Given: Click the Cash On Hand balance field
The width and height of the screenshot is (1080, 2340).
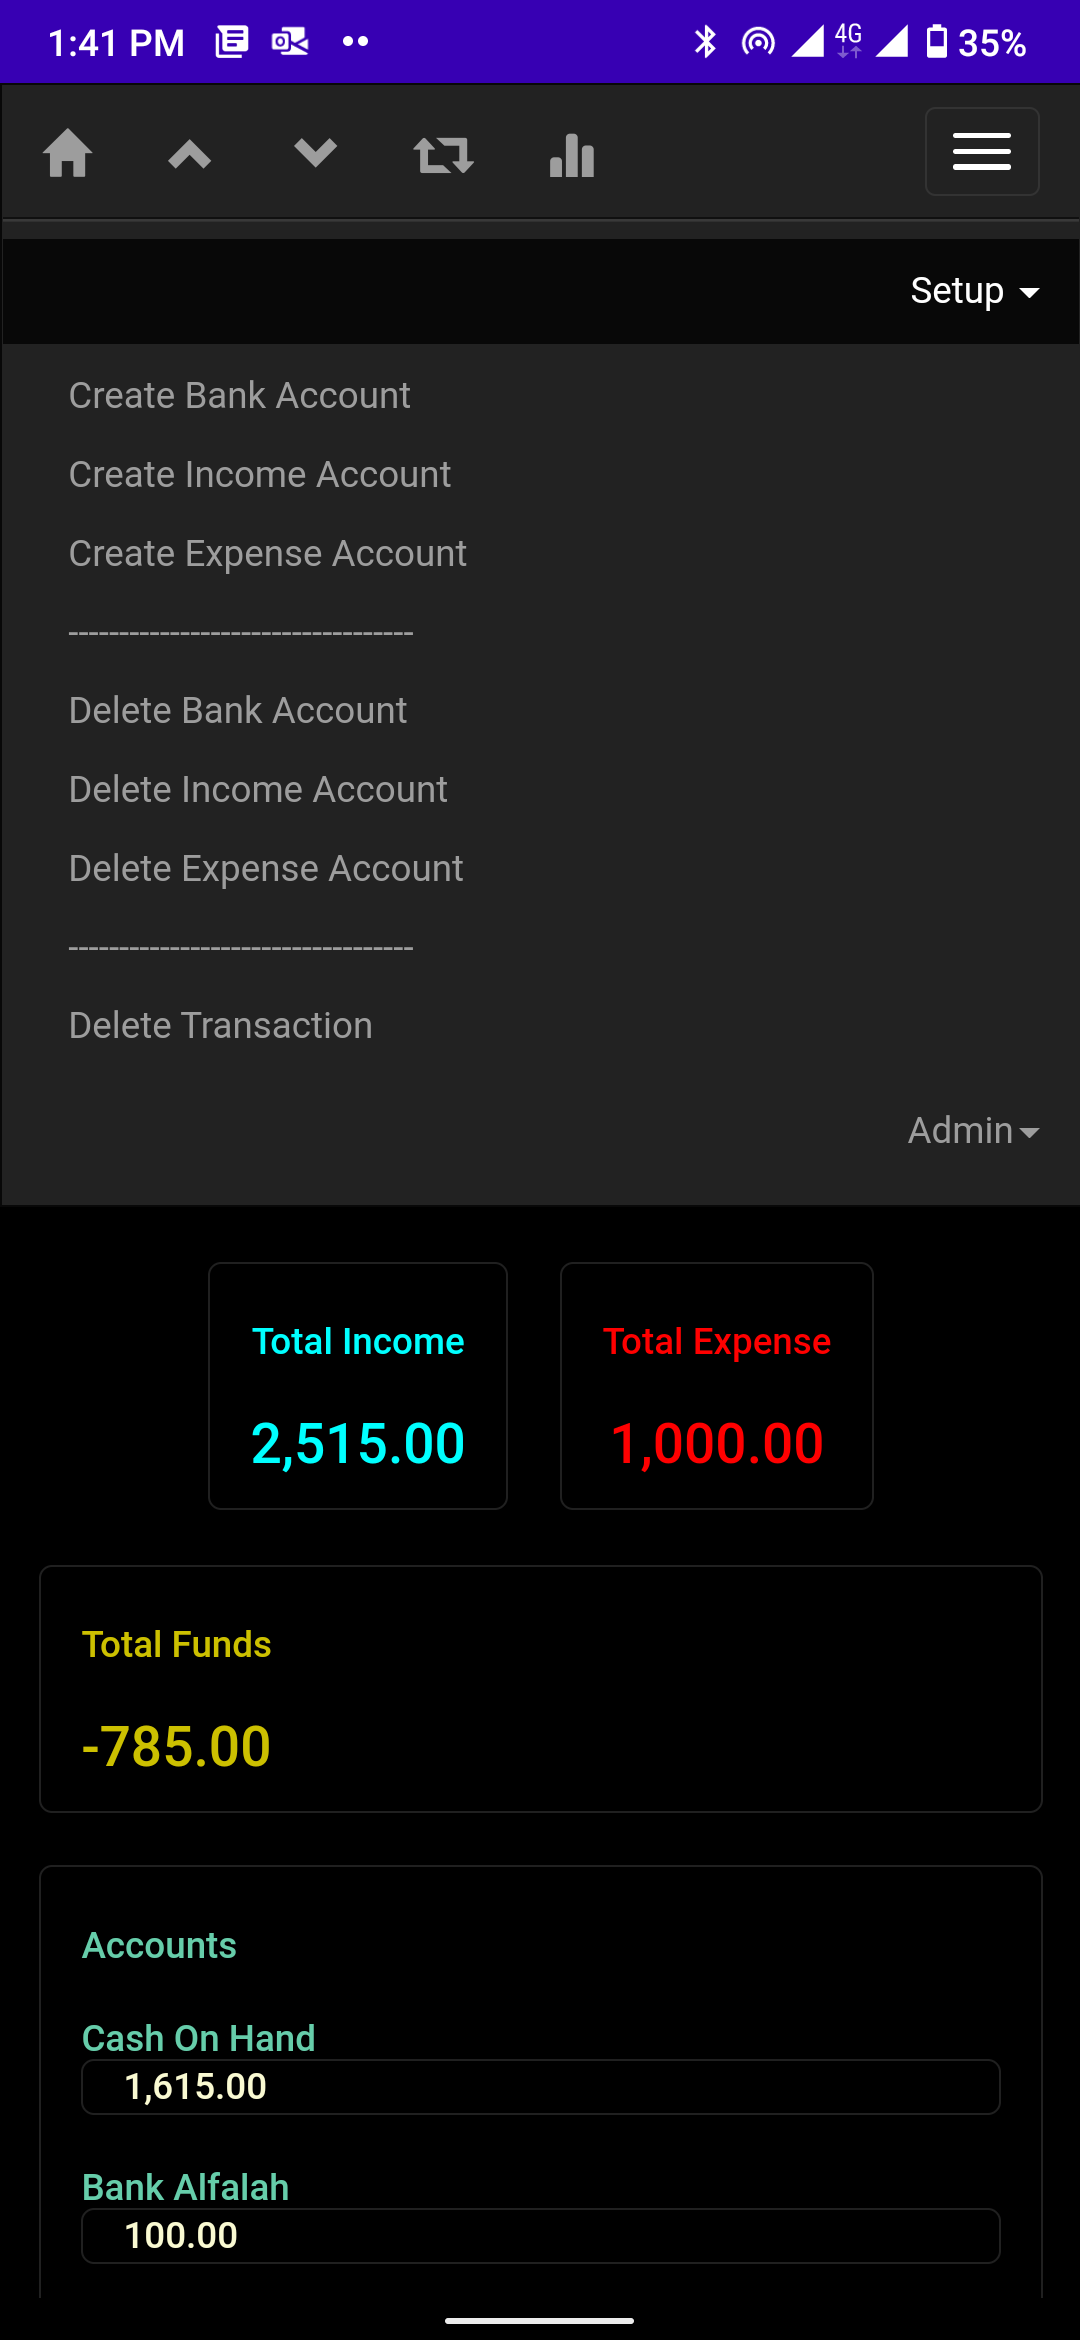Looking at the screenshot, I should [540, 2087].
